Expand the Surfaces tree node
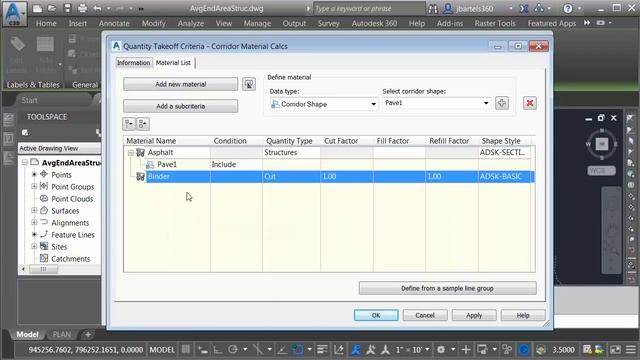 34,211
